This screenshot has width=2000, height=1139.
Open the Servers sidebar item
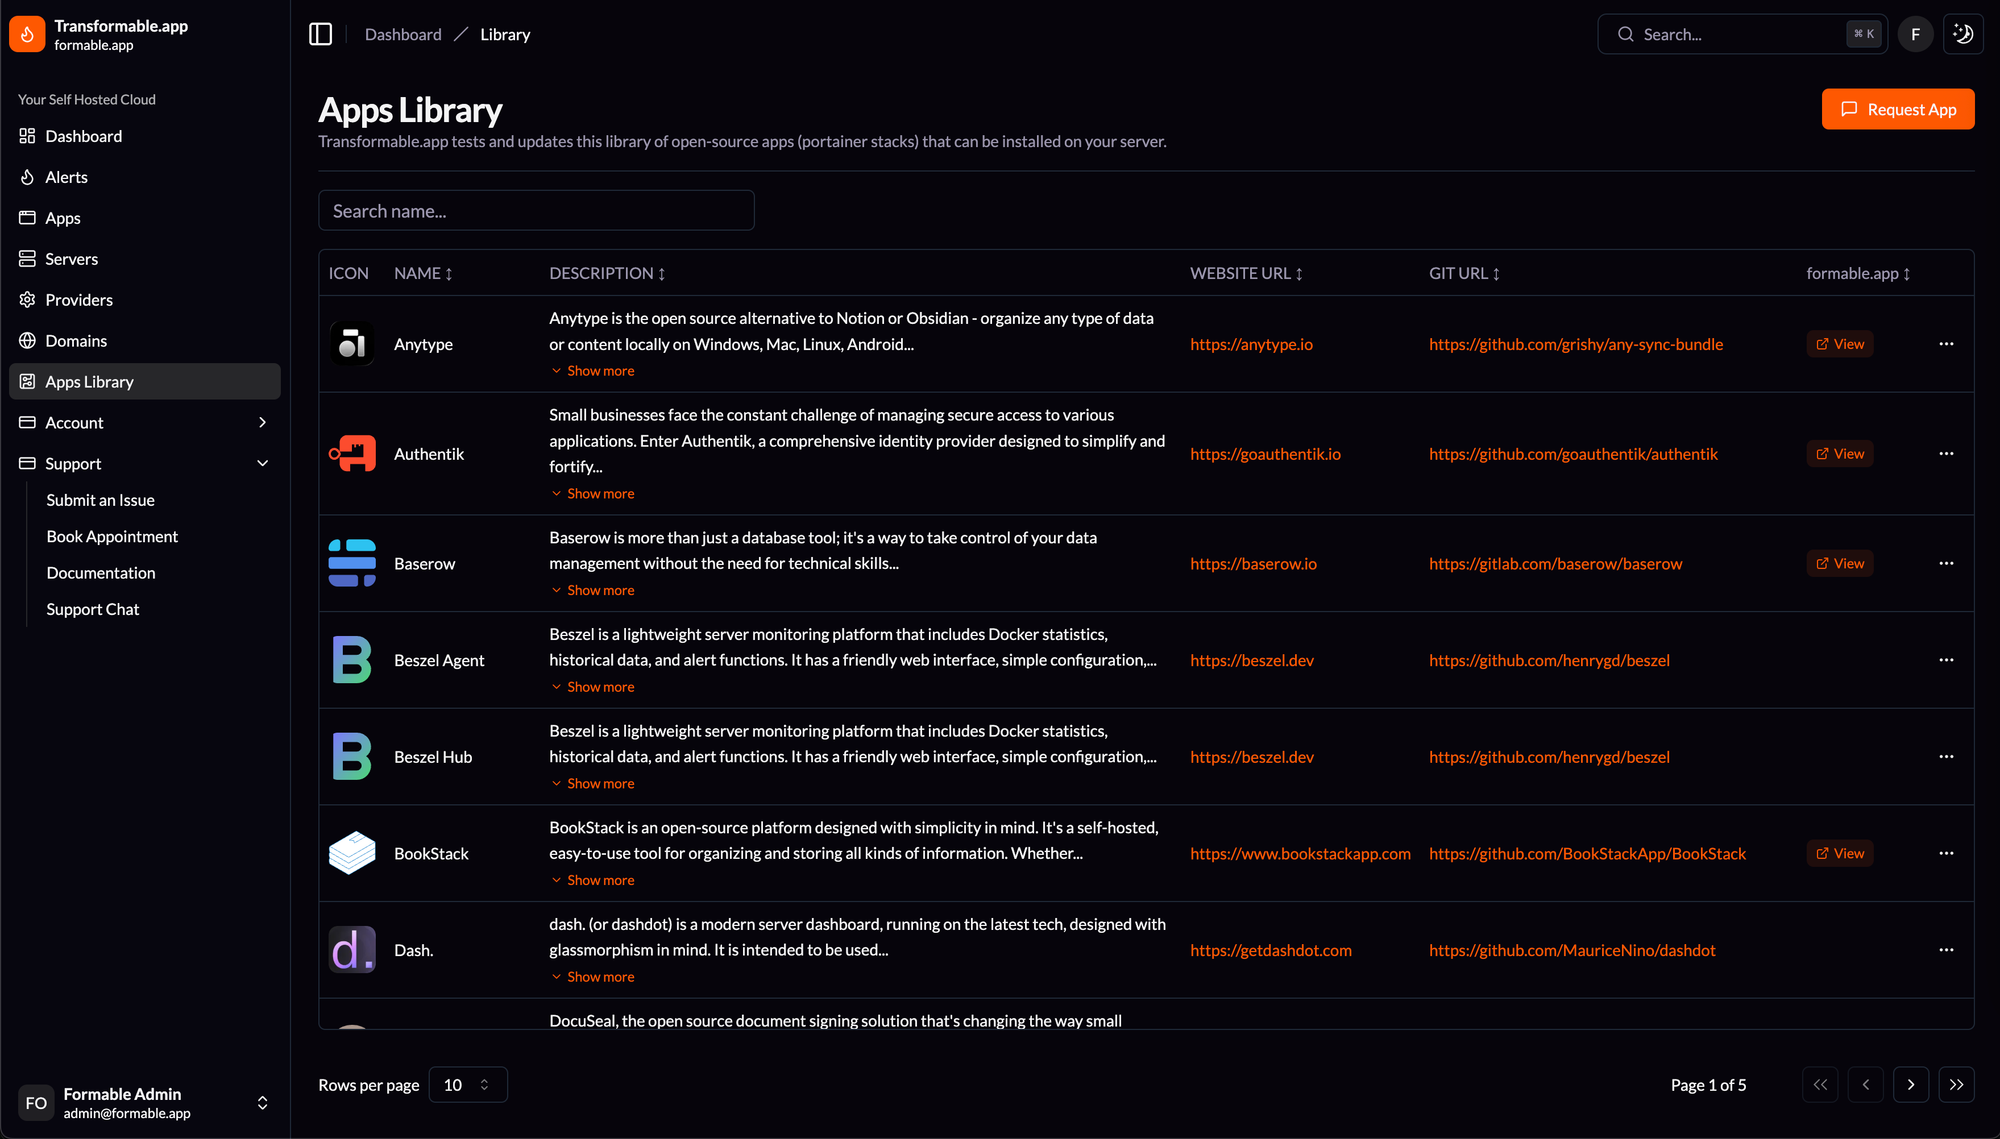71,258
